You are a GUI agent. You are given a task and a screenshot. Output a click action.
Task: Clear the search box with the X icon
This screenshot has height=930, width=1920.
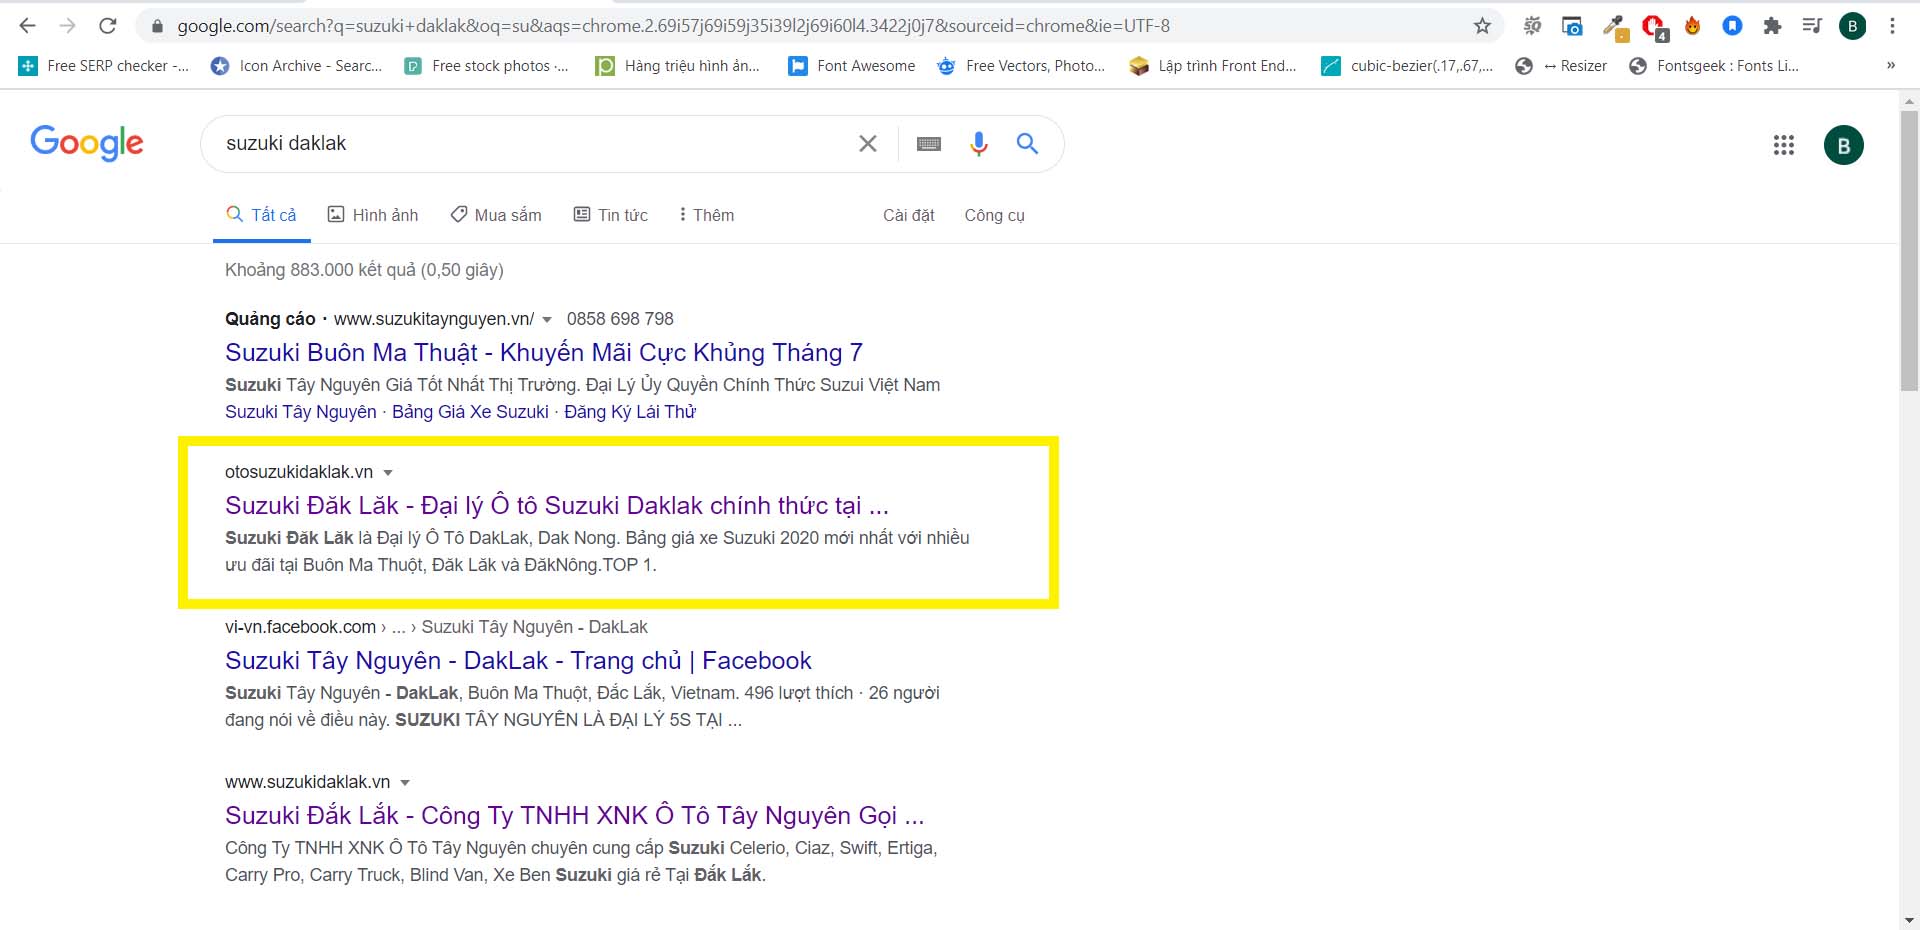868,144
